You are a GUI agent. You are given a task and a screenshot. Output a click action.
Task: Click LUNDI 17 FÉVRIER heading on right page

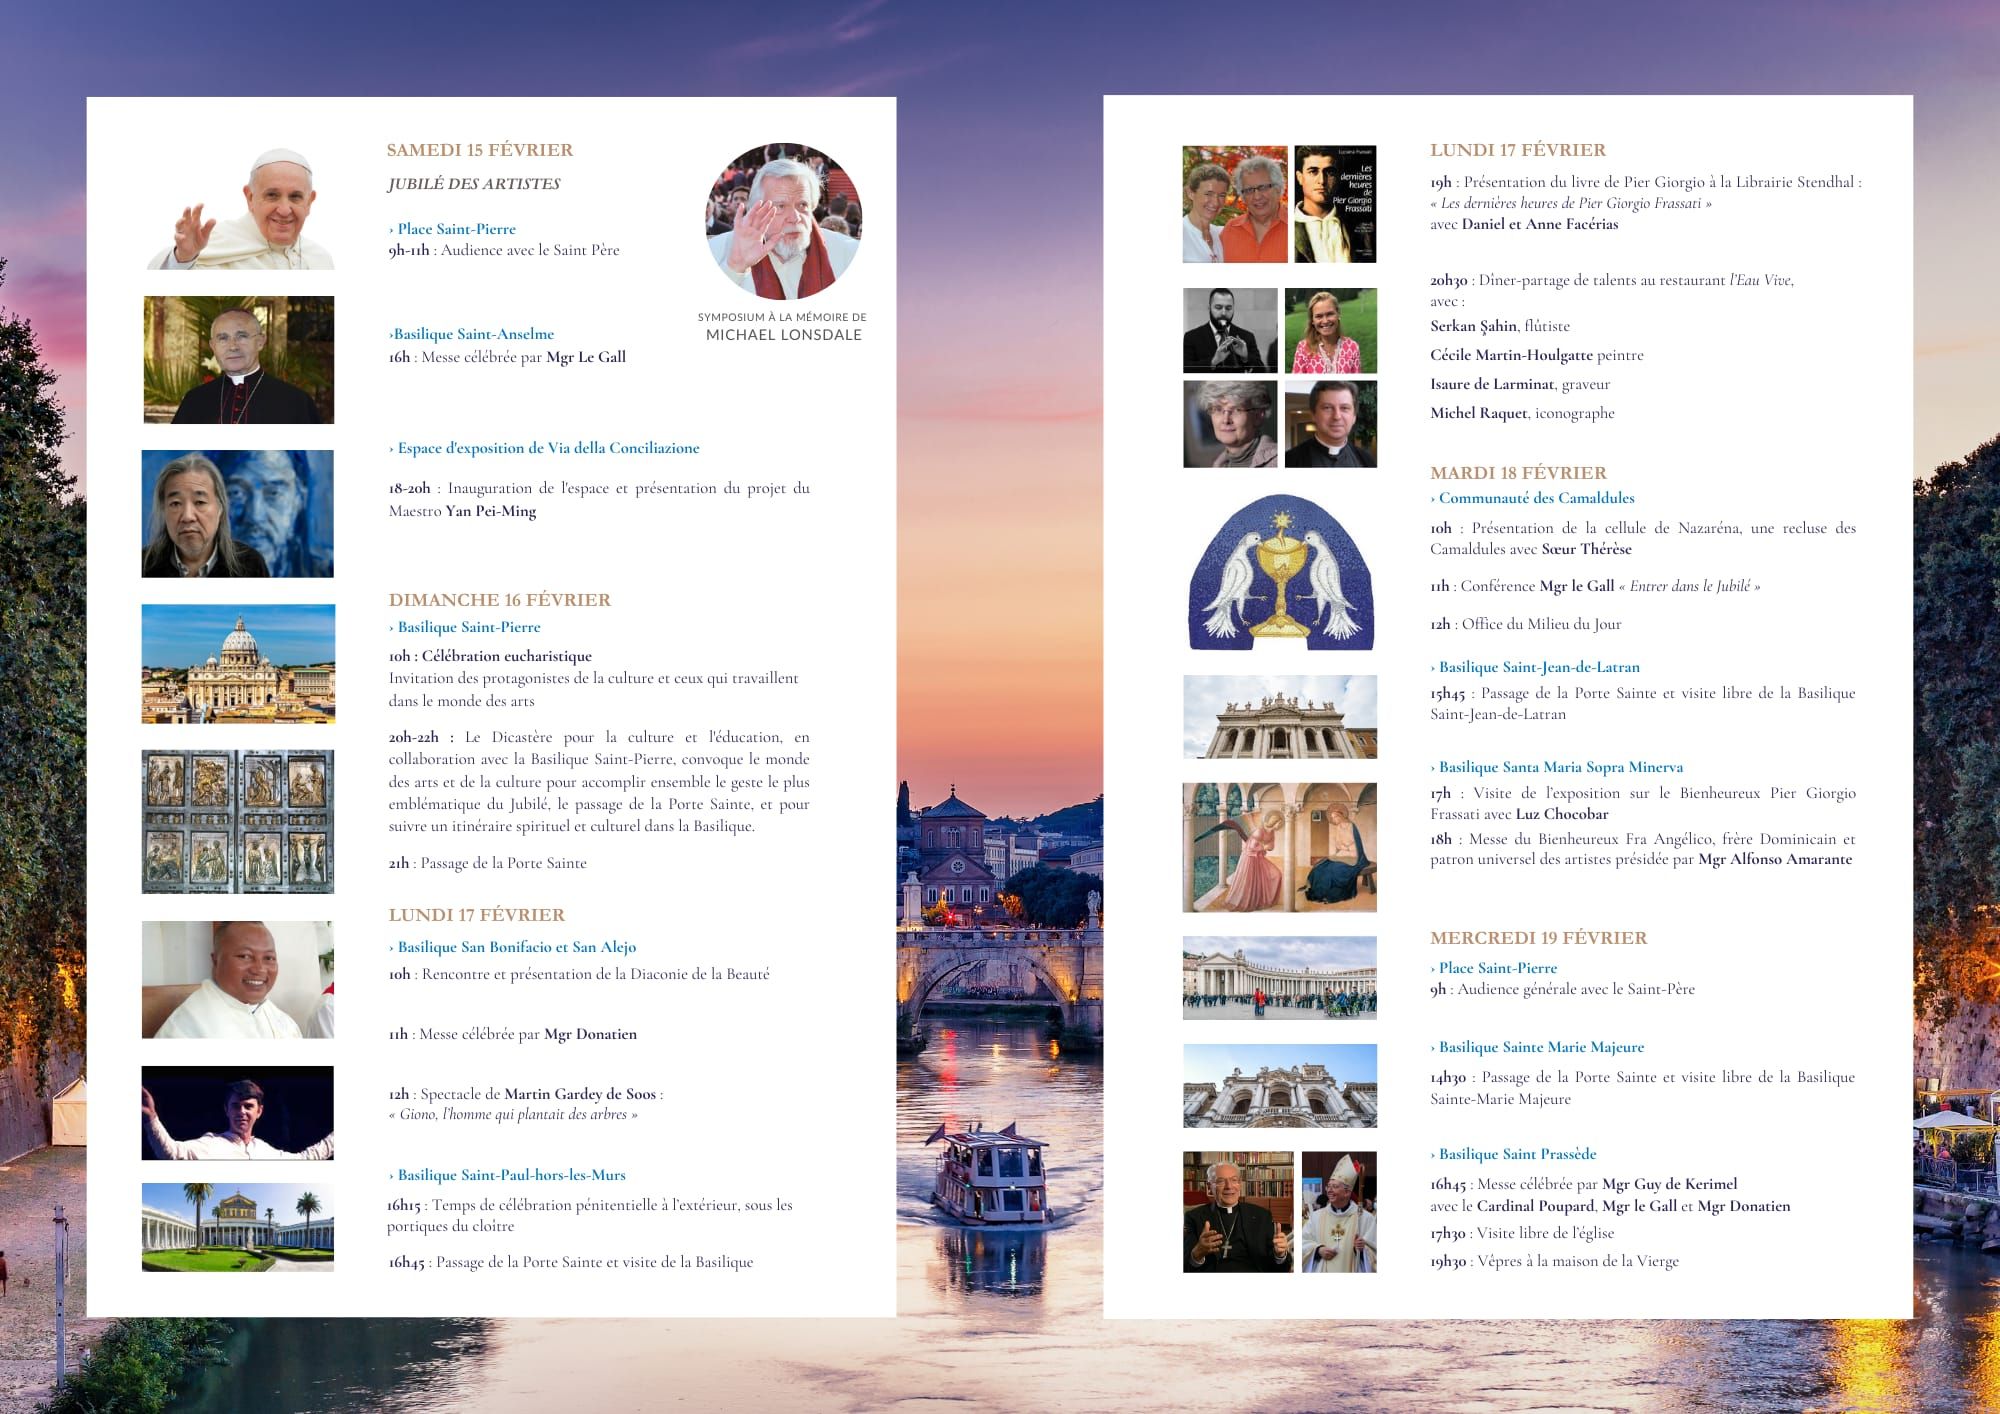[x=1518, y=150]
